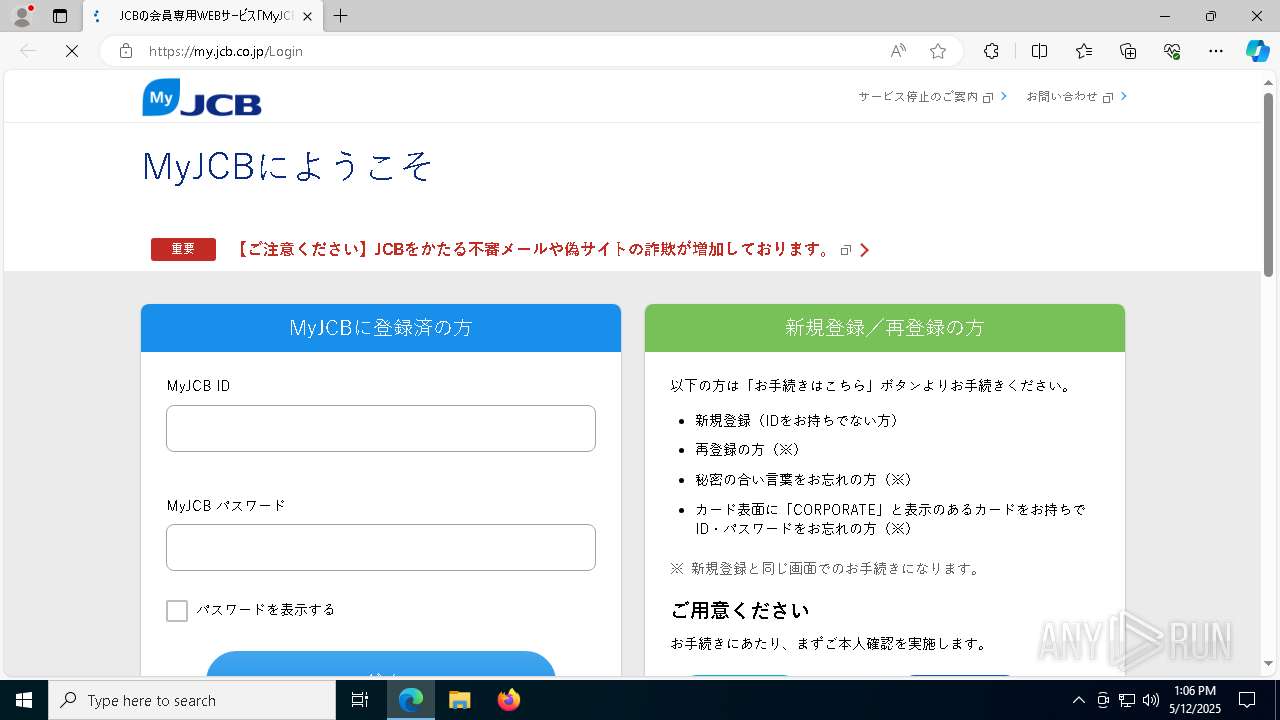Click 新規登録（IDをお持ちでない方） item
This screenshot has width=1280, height=720.
[797, 421]
